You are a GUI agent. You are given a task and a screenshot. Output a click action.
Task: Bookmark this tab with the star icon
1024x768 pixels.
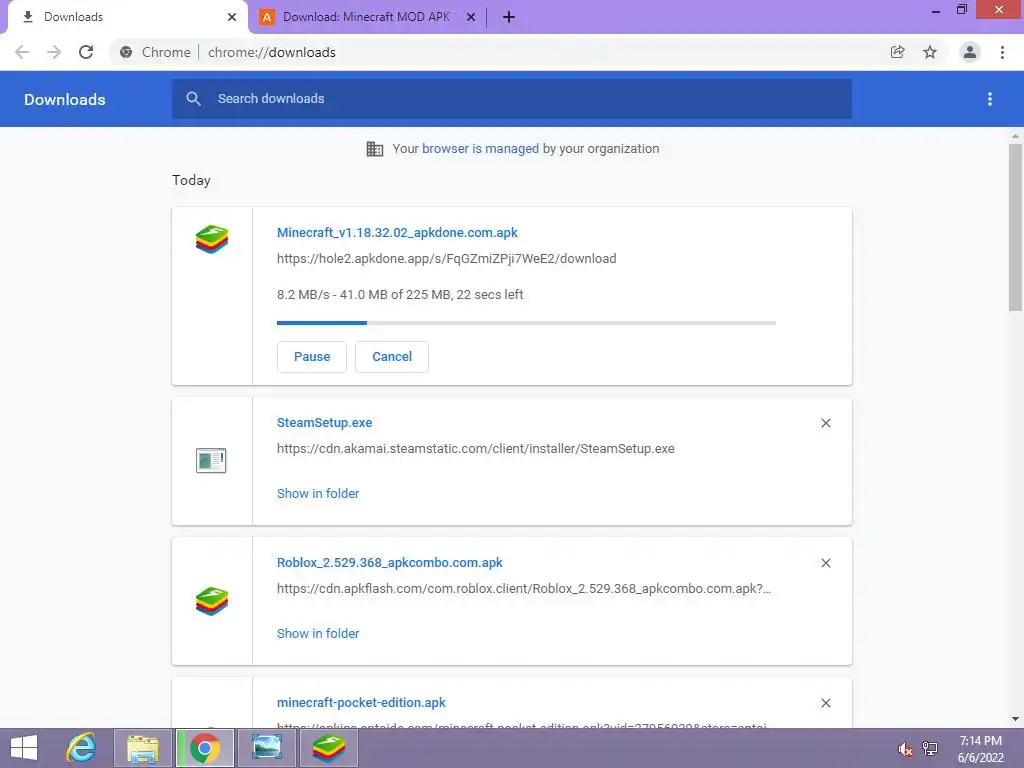tap(930, 52)
